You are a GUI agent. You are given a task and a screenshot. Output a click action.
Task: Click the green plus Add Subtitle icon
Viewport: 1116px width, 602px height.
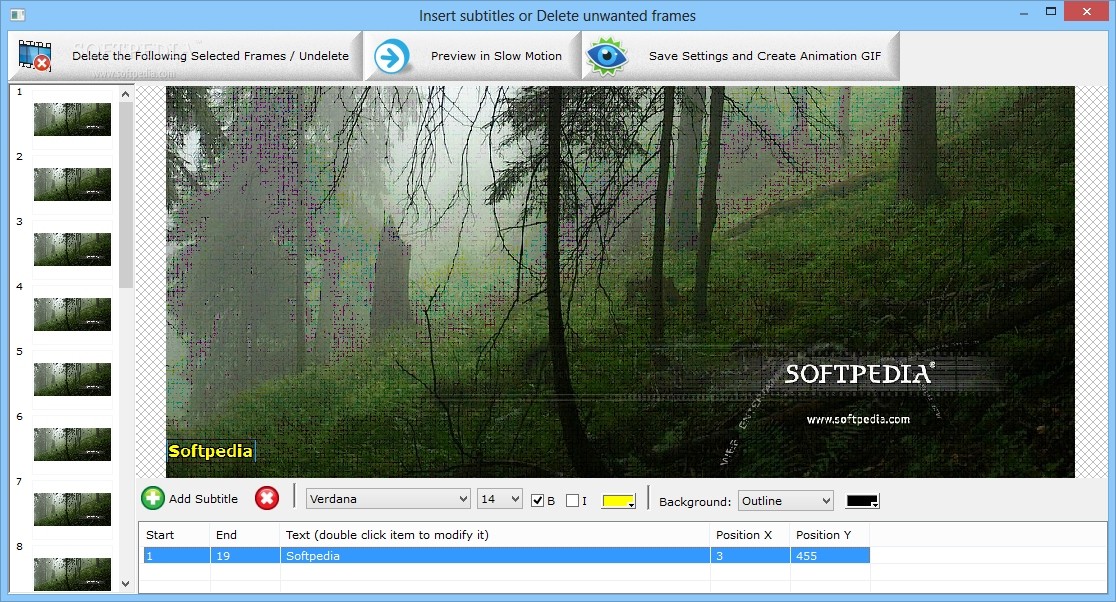152,498
